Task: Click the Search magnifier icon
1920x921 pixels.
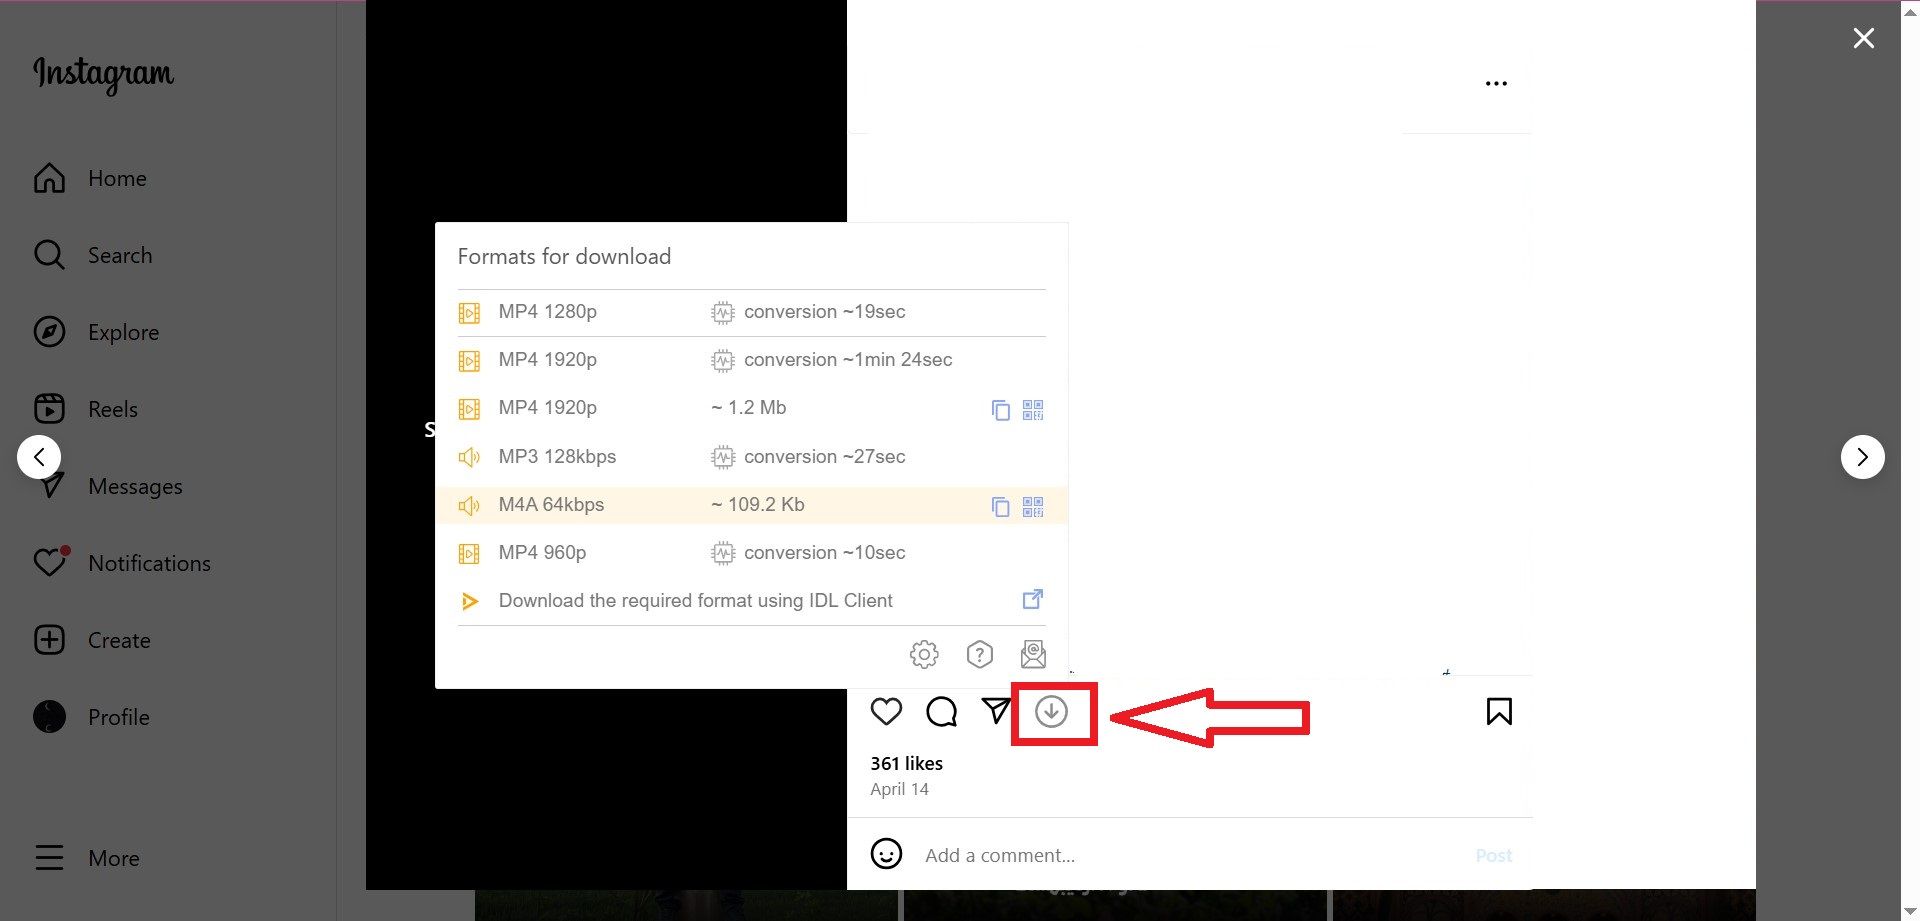Action: [x=49, y=255]
